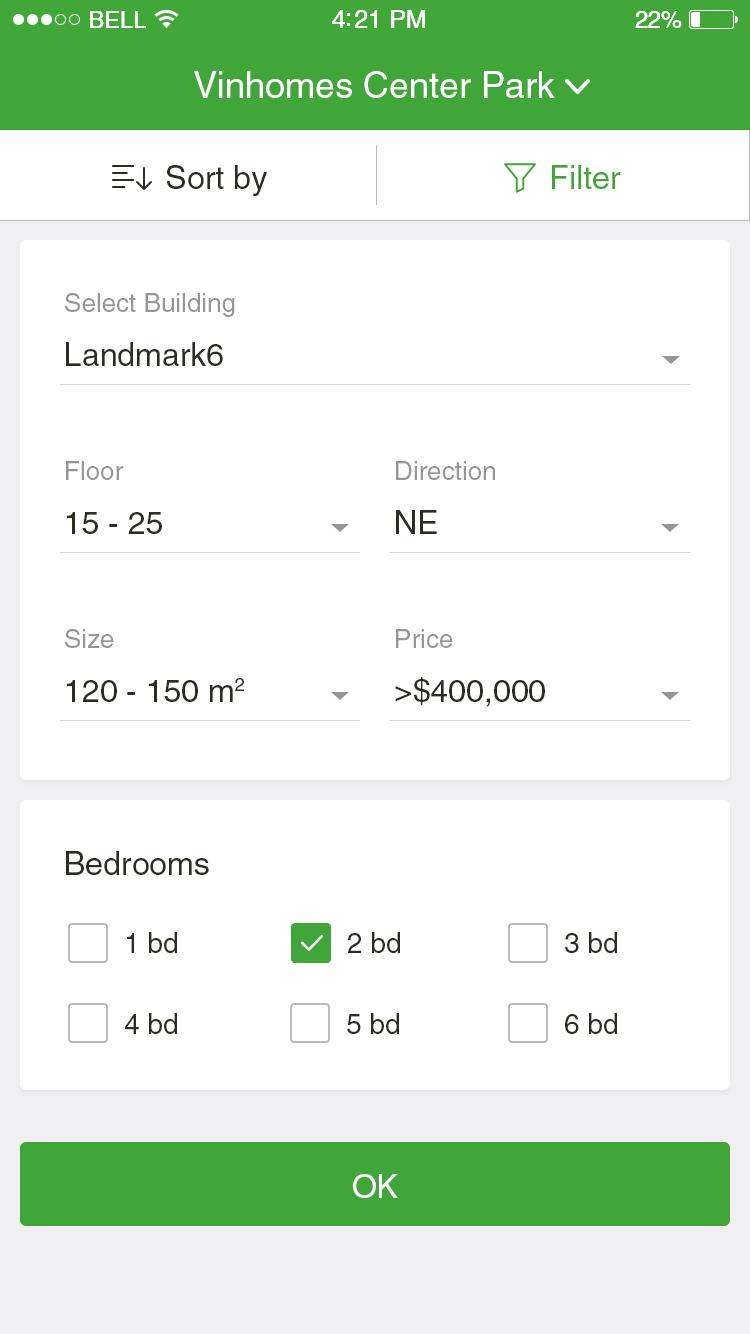This screenshot has width=750, height=1334.
Task: Tap the Price dropdown arrow
Action: 670,695
